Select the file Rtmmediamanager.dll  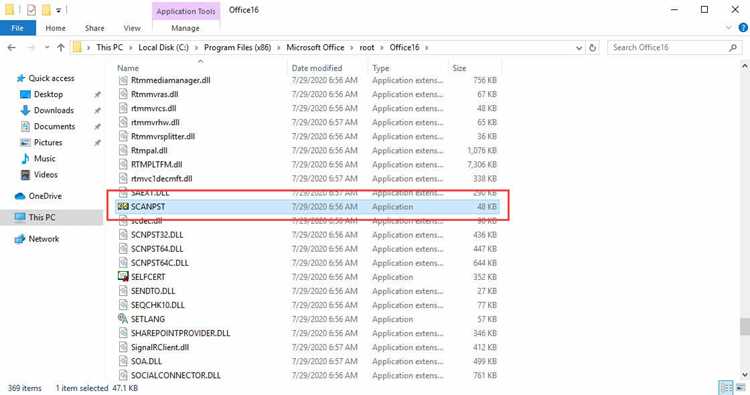pos(170,80)
